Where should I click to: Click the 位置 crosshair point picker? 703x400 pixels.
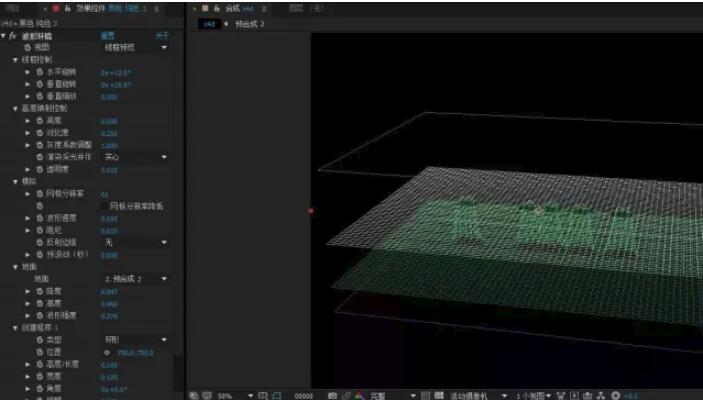[x=107, y=352]
